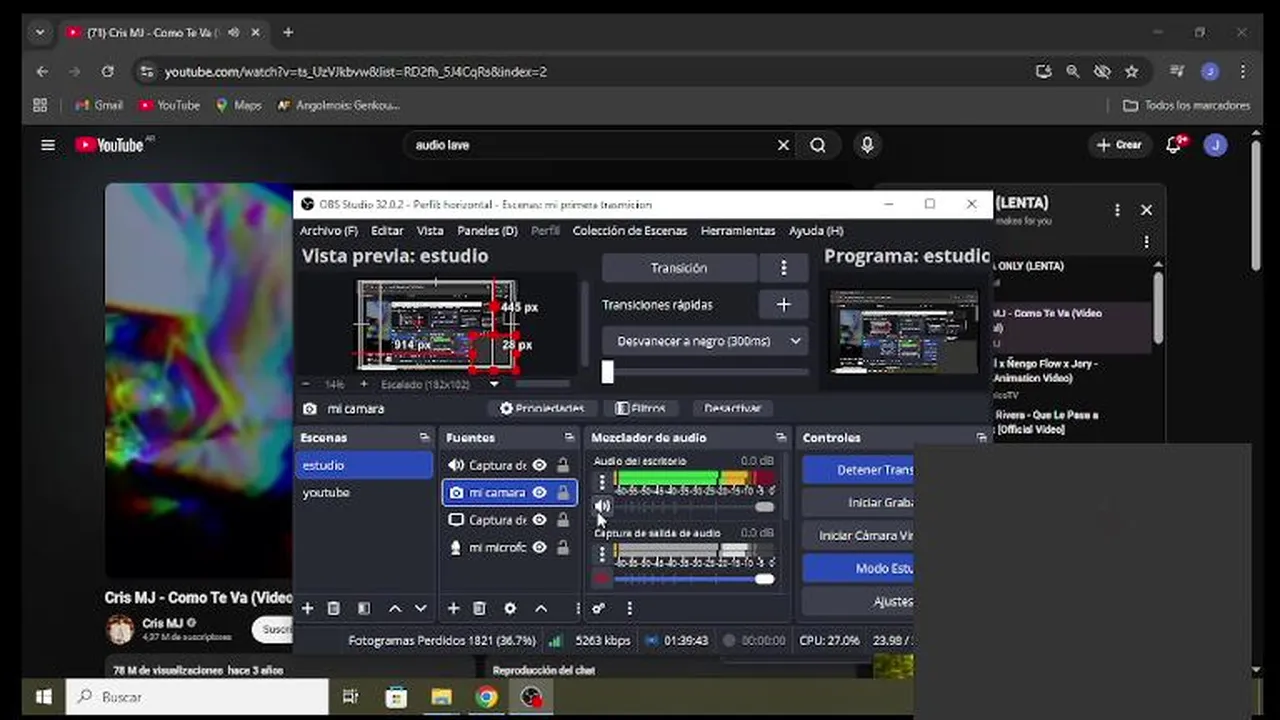Open Colección de Escenas menu
The height and width of the screenshot is (720, 1280).
pos(630,231)
